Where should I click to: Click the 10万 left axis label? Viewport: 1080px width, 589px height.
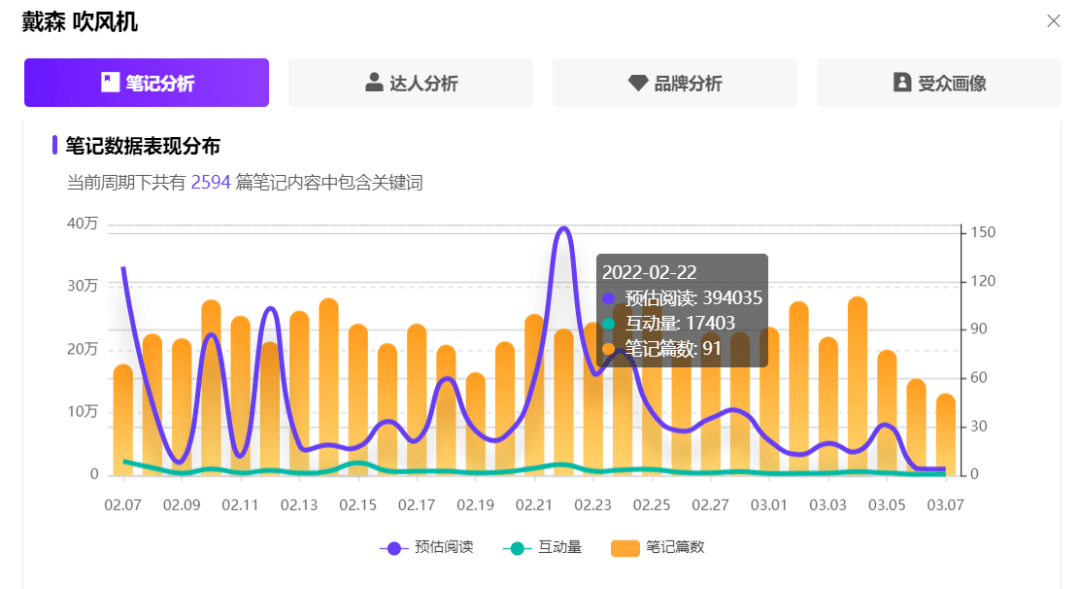[x=83, y=412]
